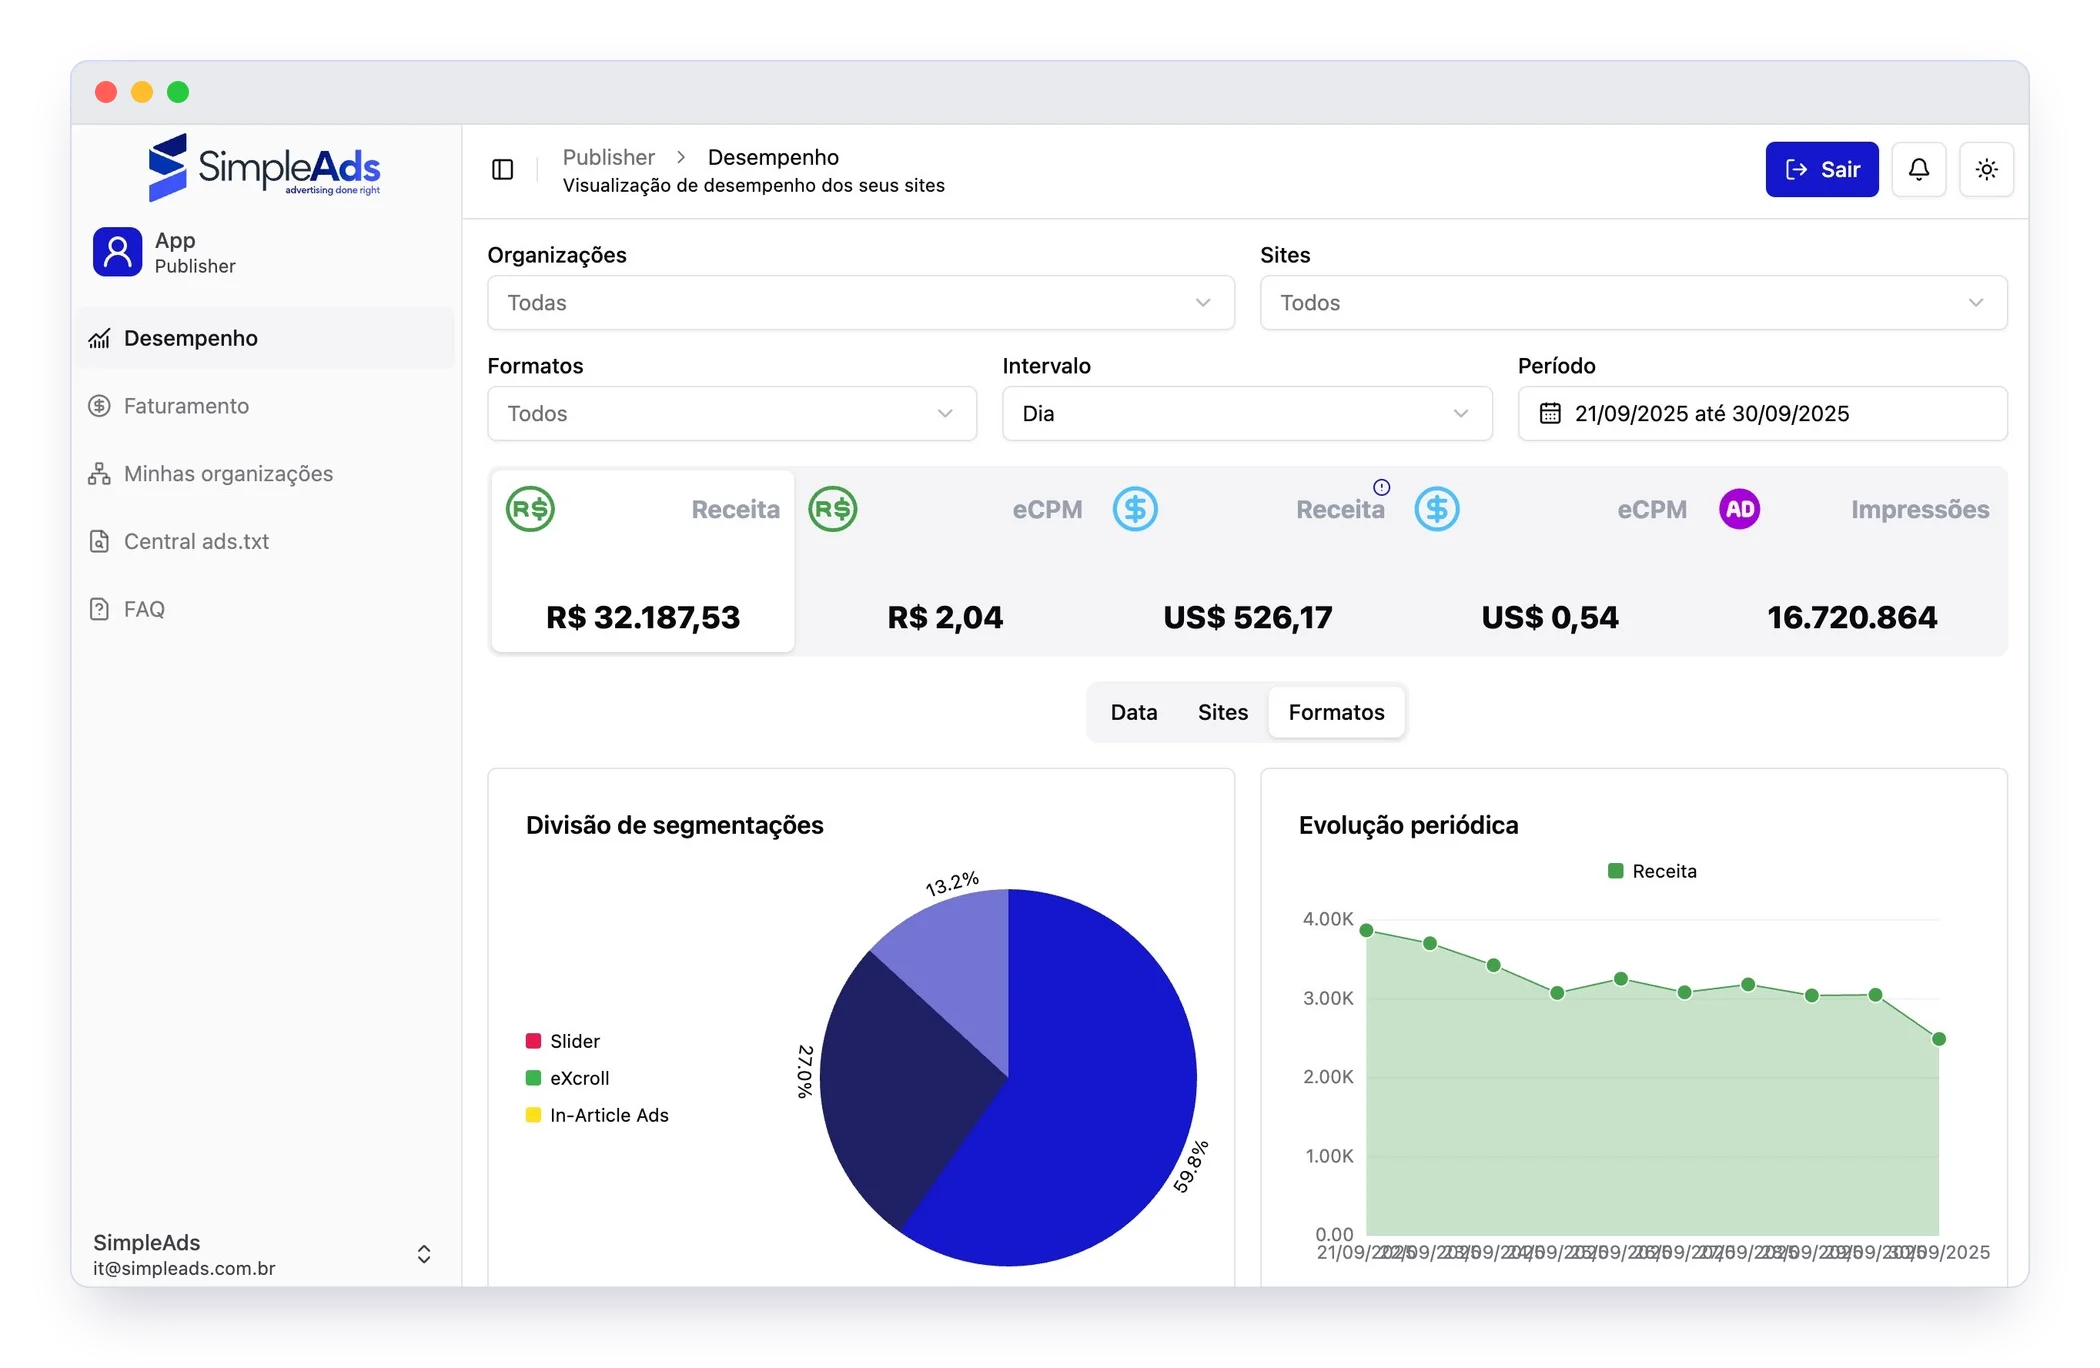
Task: Toggle the Receita chart legend
Action: point(1652,872)
